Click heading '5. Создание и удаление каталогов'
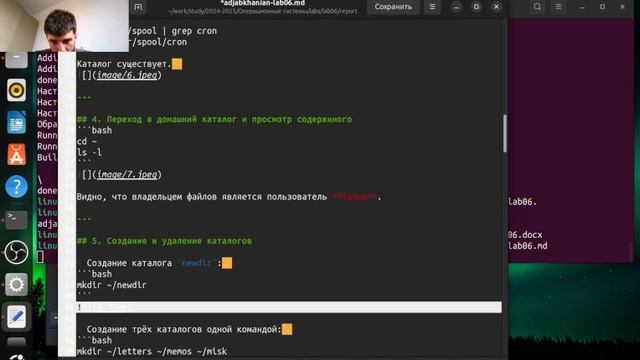The width and height of the screenshot is (640, 360). (x=164, y=241)
